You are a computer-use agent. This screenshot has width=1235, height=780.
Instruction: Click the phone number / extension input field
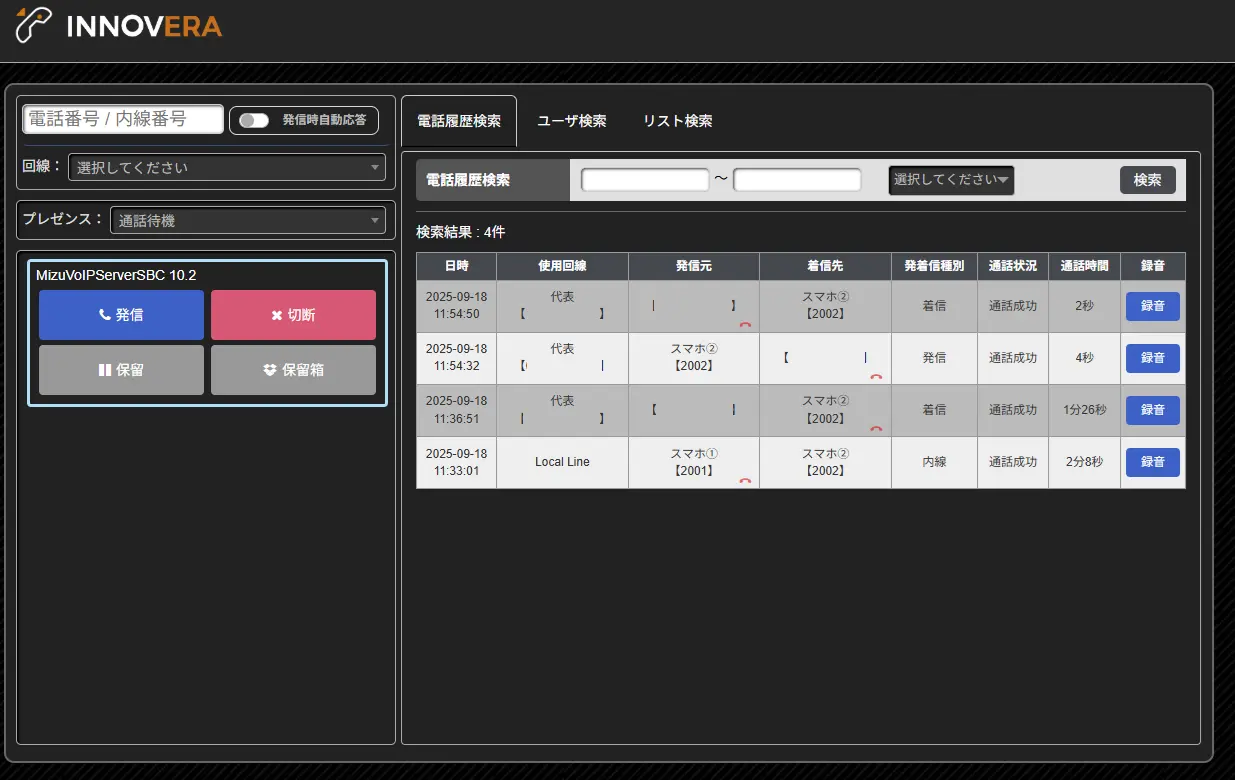[123, 119]
